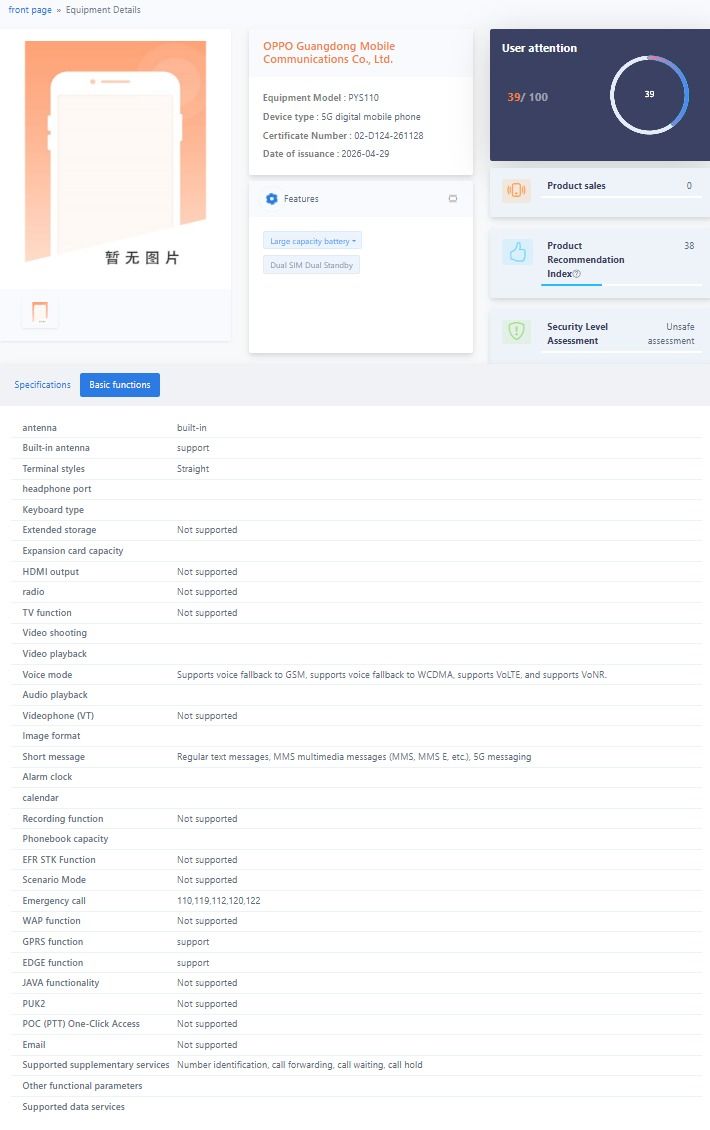
Task: Click the Videophone (VT) row label
Action: pos(58,716)
